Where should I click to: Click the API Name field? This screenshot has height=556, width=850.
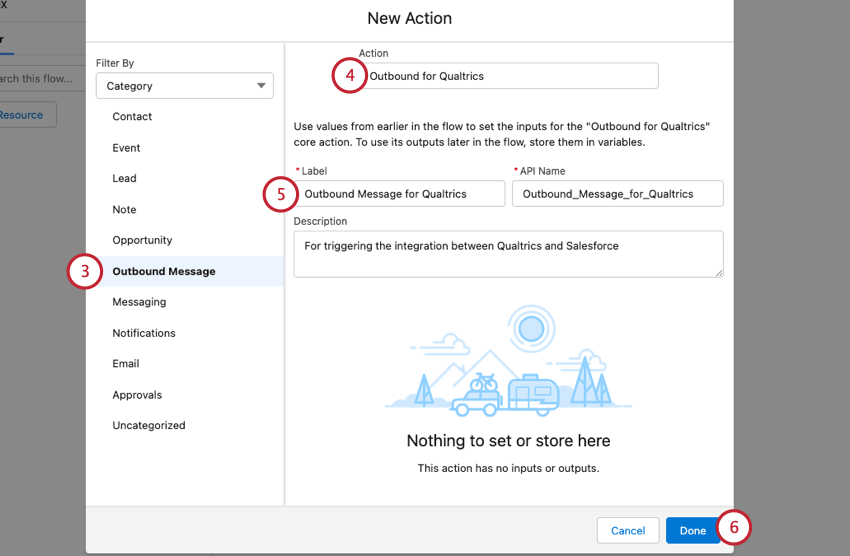point(617,194)
